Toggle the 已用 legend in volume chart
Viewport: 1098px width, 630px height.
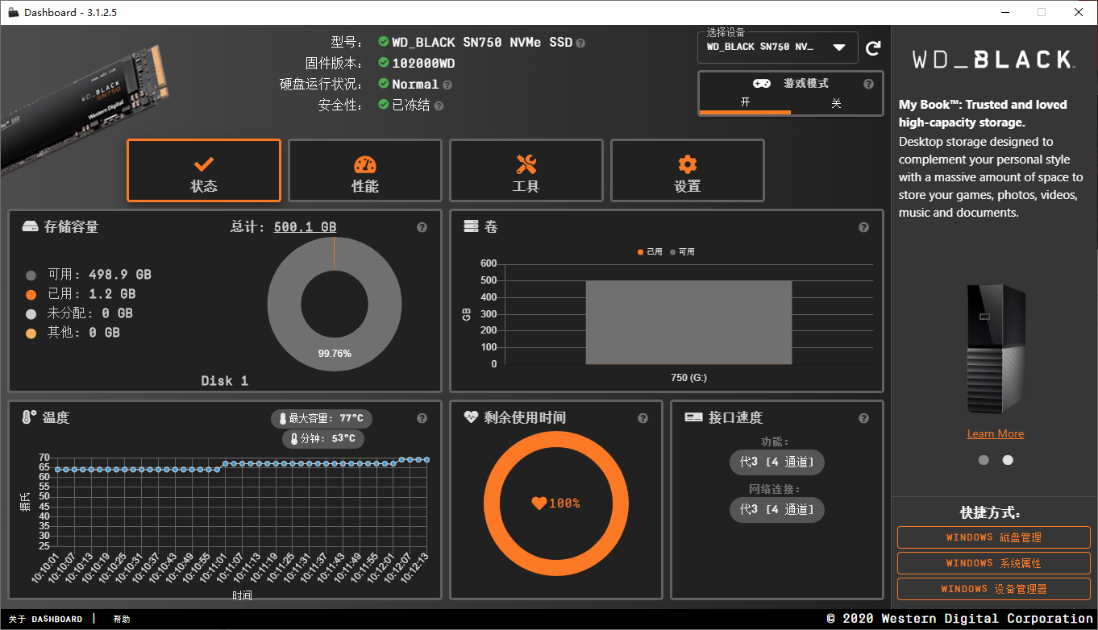(x=650, y=251)
